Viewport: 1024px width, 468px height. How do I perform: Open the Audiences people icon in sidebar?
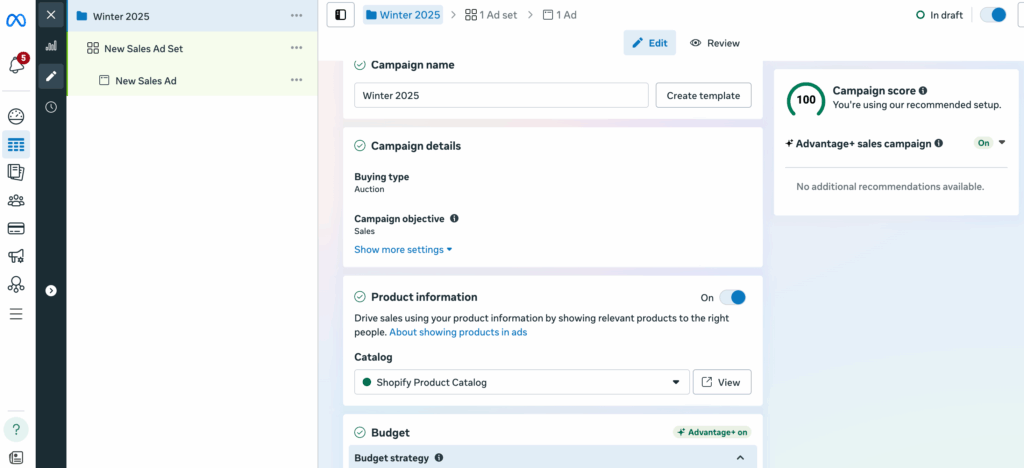click(x=16, y=200)
